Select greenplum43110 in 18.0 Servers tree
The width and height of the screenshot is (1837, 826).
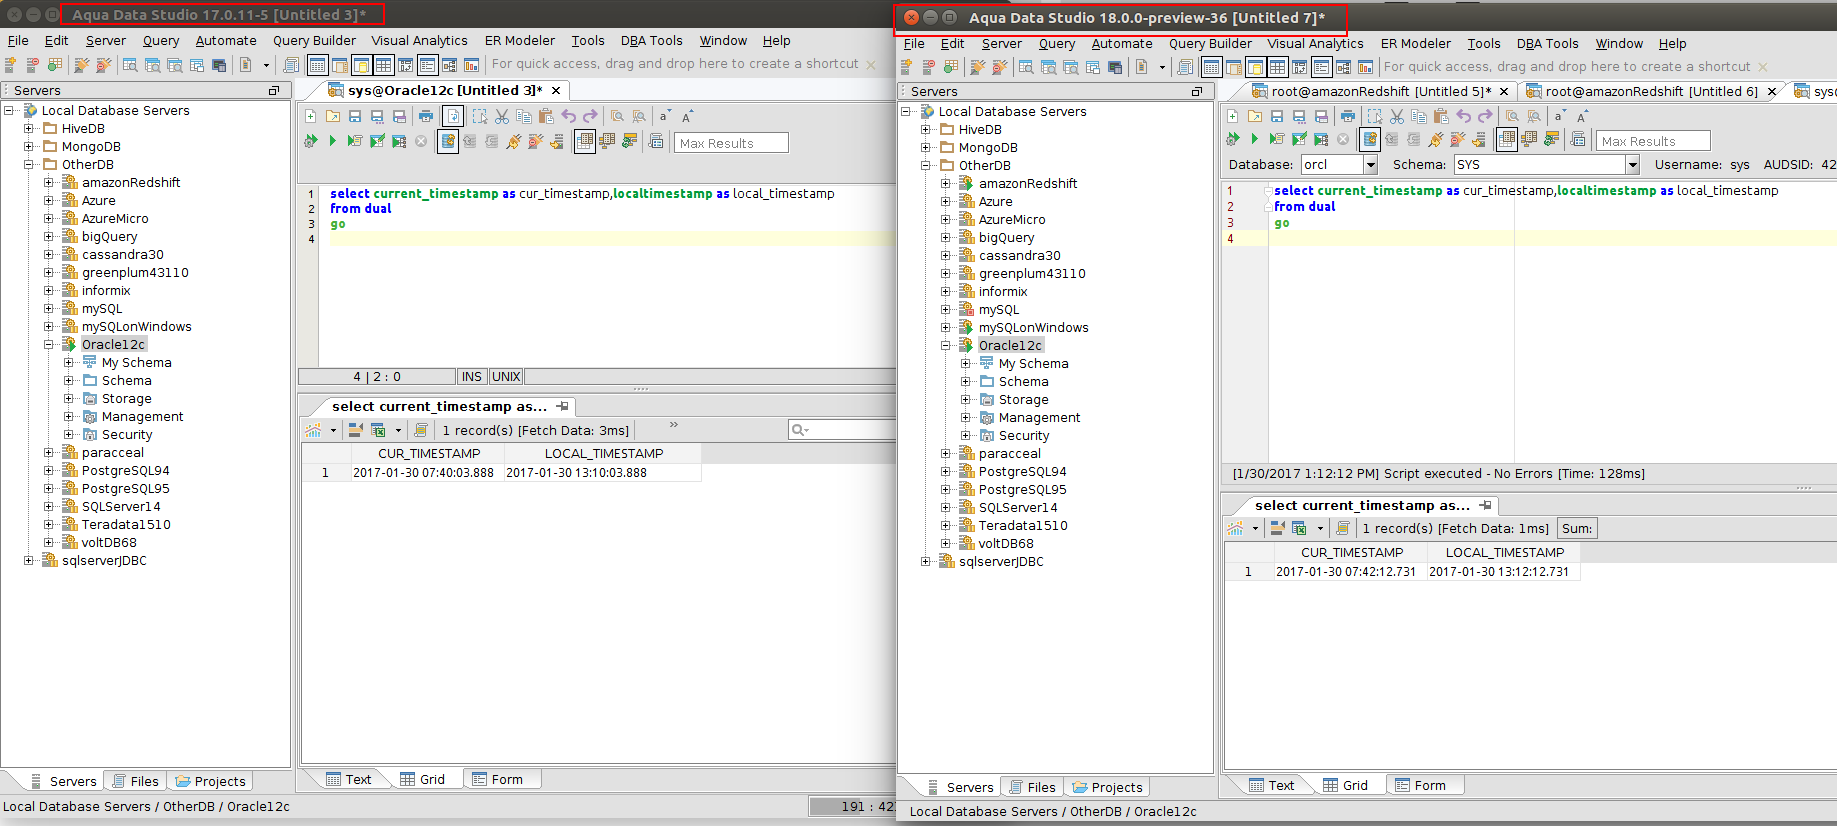point(1032,273)
